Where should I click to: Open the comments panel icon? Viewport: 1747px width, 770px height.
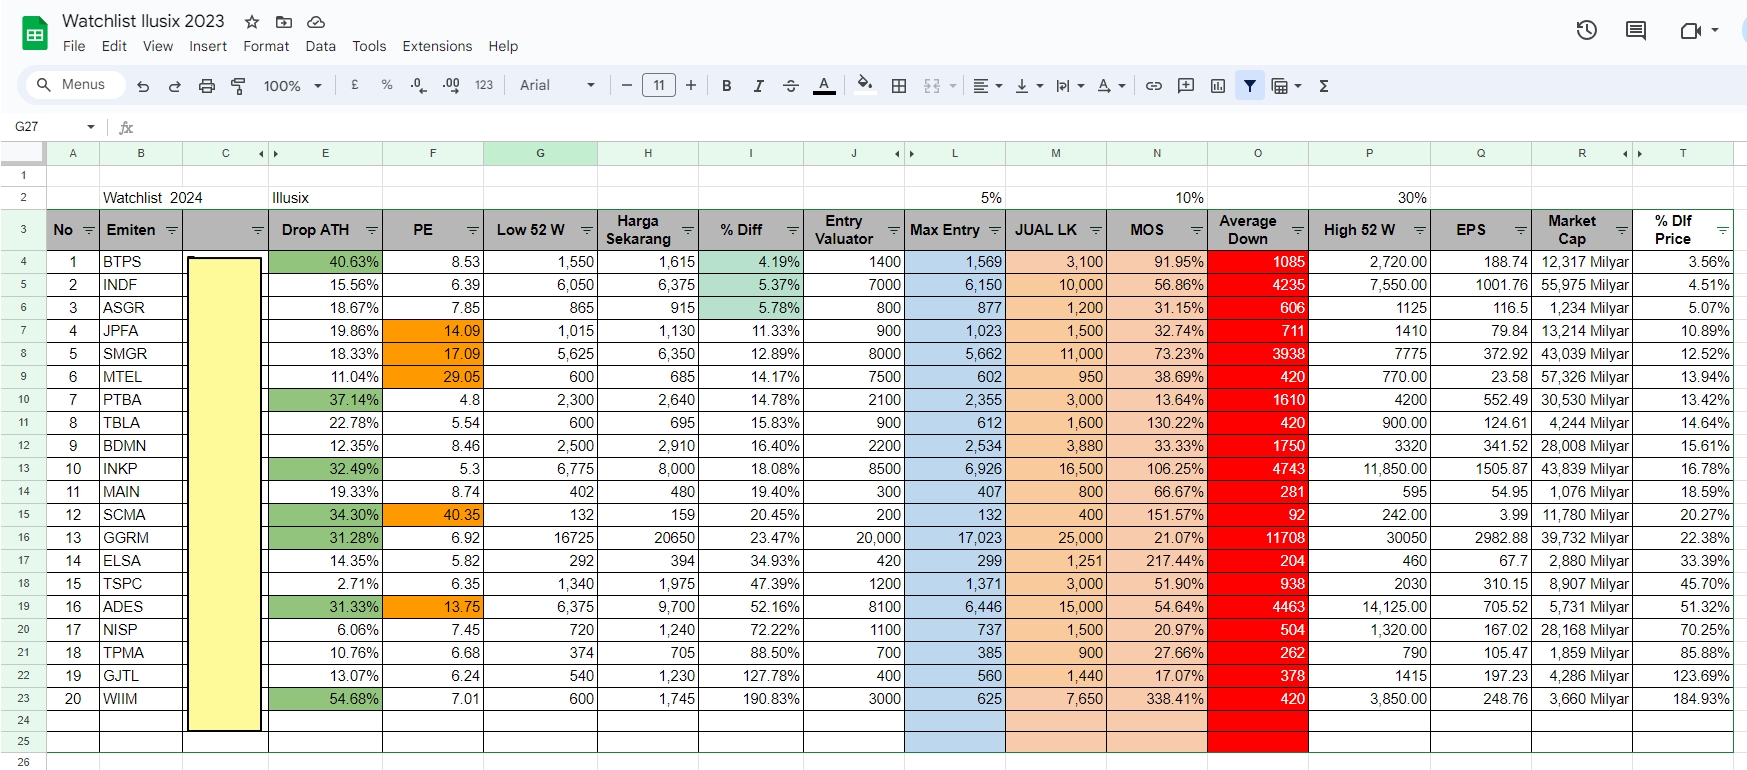(1636, 31)
